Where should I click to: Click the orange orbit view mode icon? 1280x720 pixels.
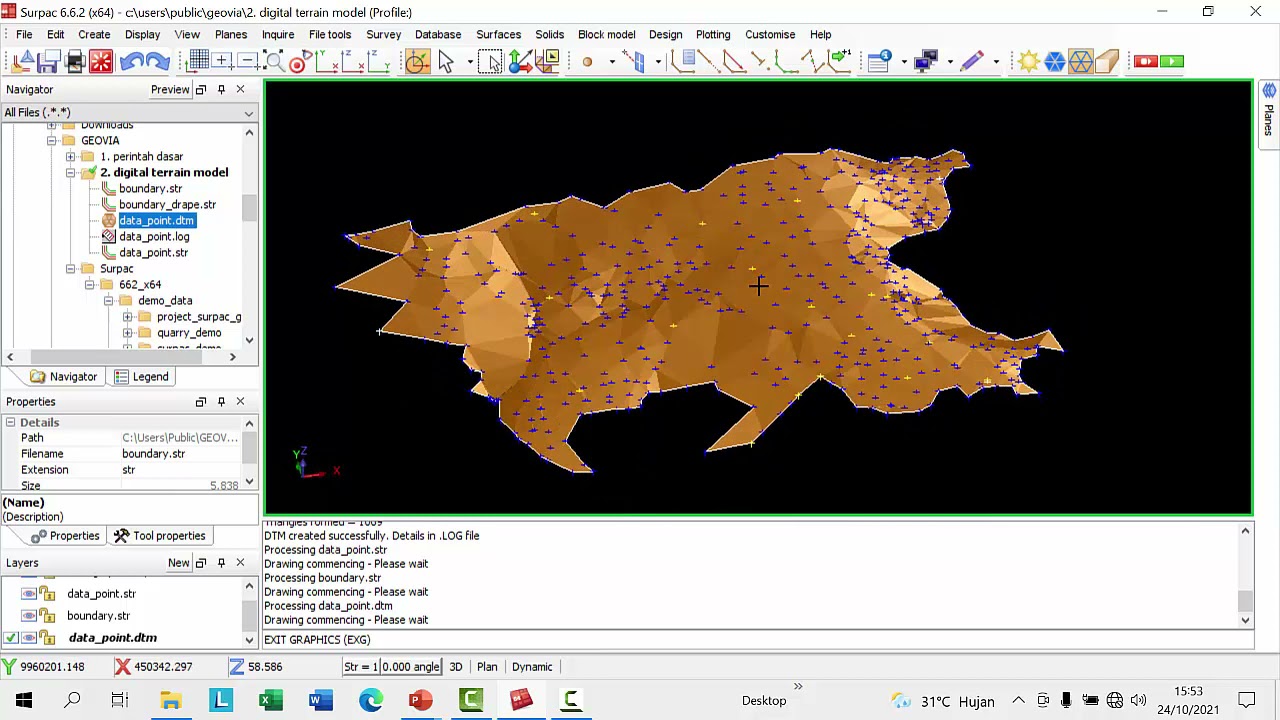(x=417, y=62)
